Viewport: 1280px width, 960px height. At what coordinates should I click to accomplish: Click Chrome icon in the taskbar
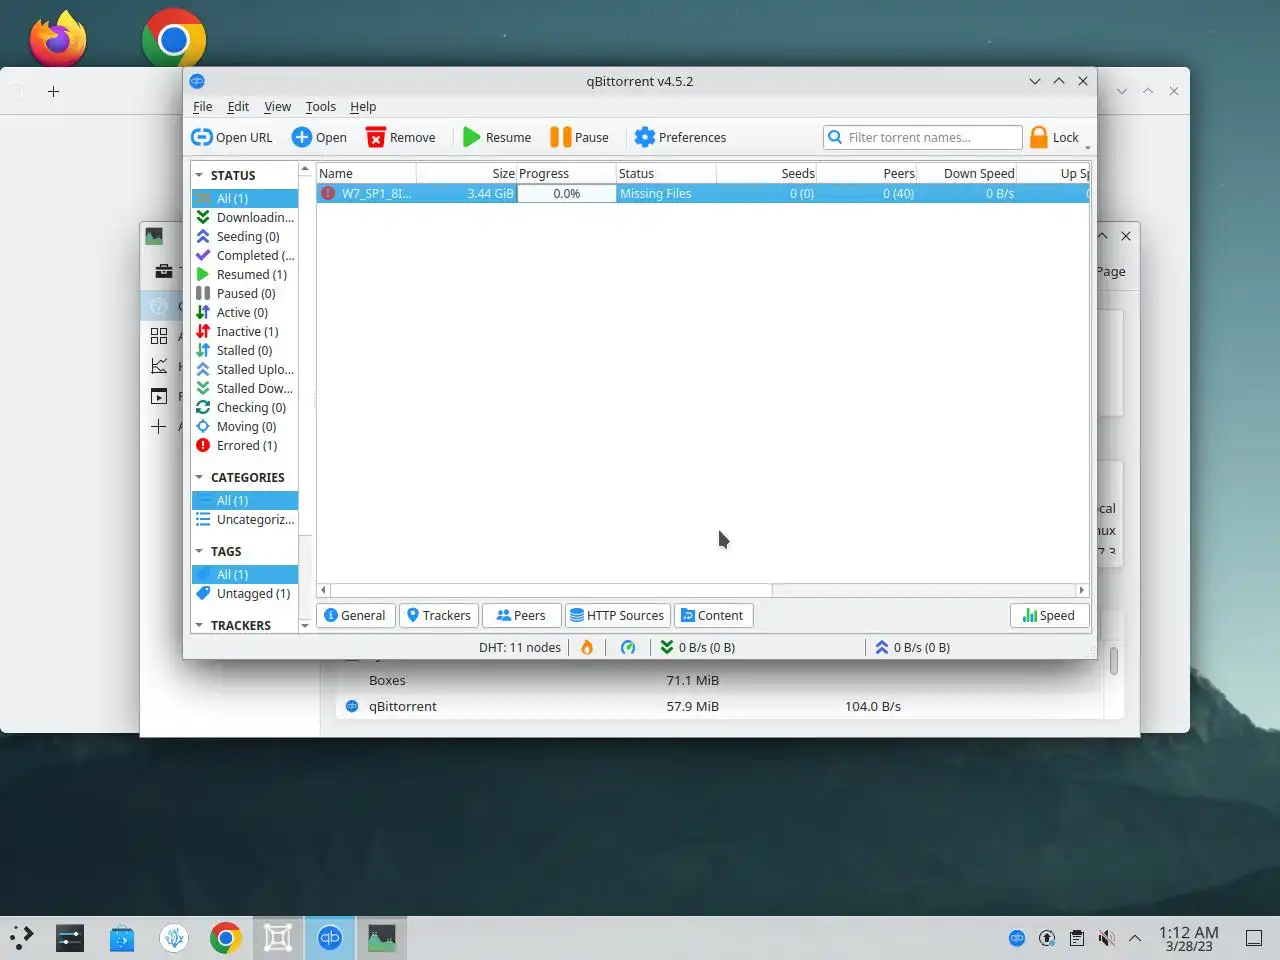(x=226, y=938)
